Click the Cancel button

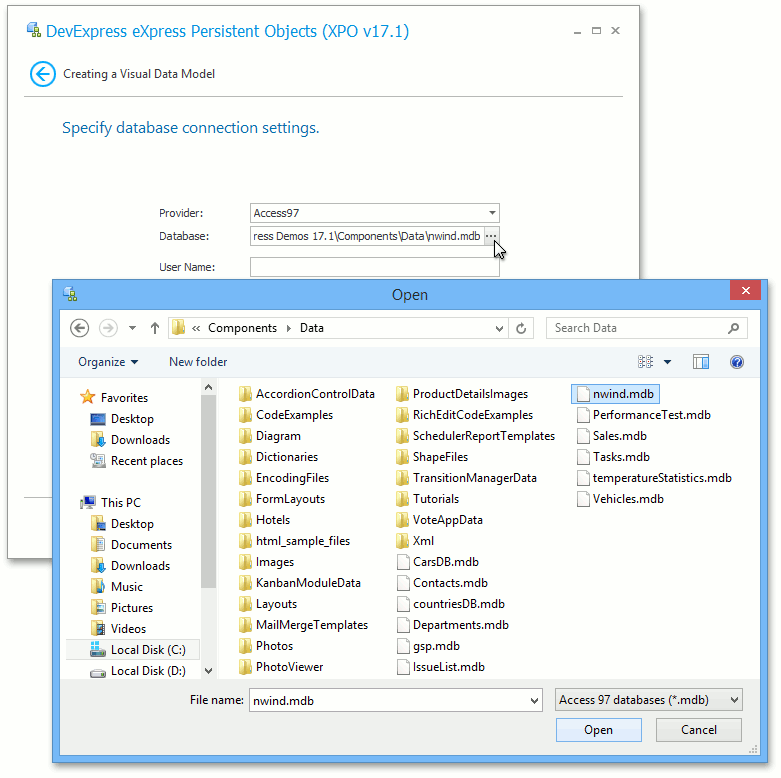coord(699,730)
